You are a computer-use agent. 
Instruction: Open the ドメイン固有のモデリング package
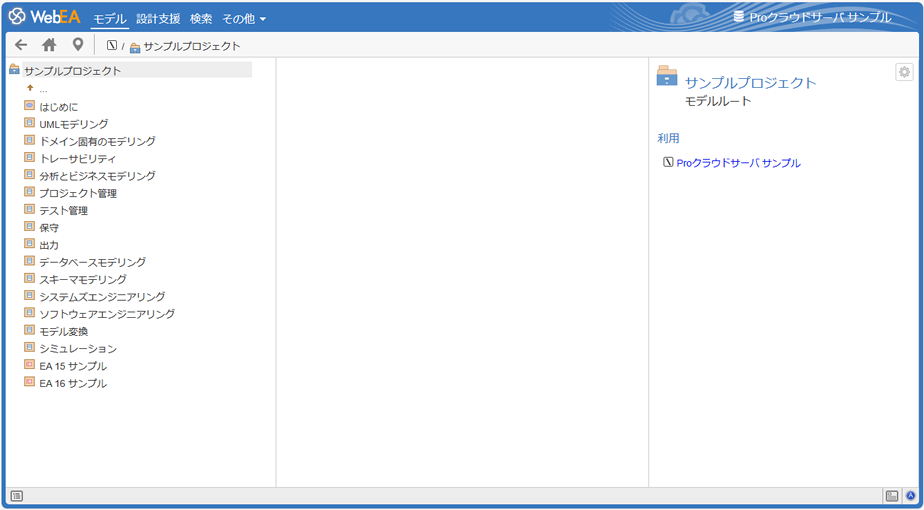point(97,141)
